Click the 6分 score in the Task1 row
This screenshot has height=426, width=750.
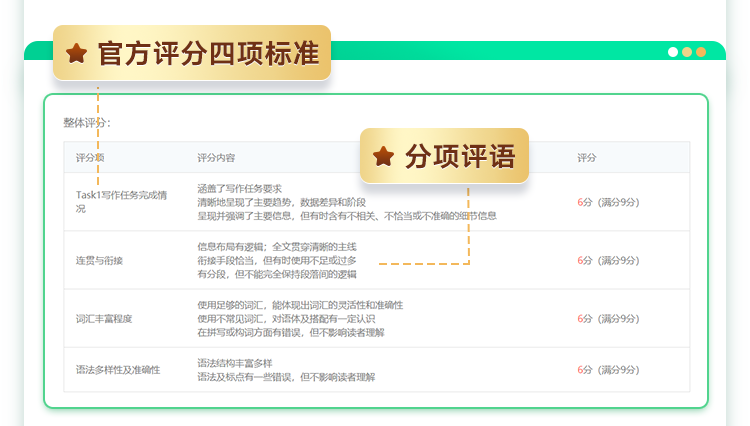[x=585, y=202]
